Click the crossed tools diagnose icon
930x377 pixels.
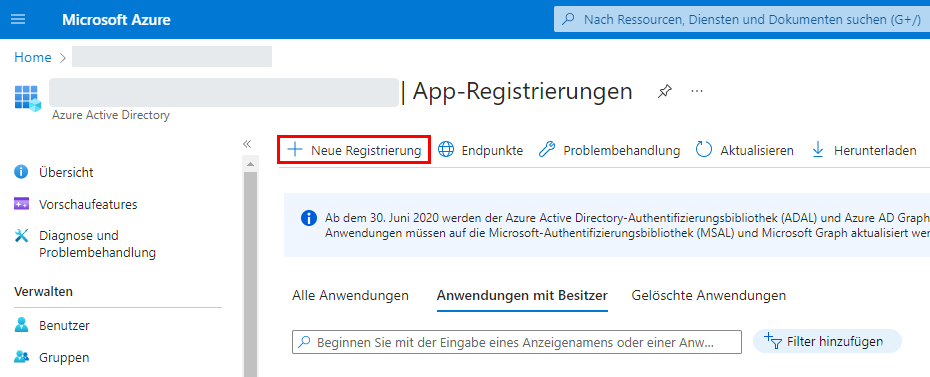point(21,236)
